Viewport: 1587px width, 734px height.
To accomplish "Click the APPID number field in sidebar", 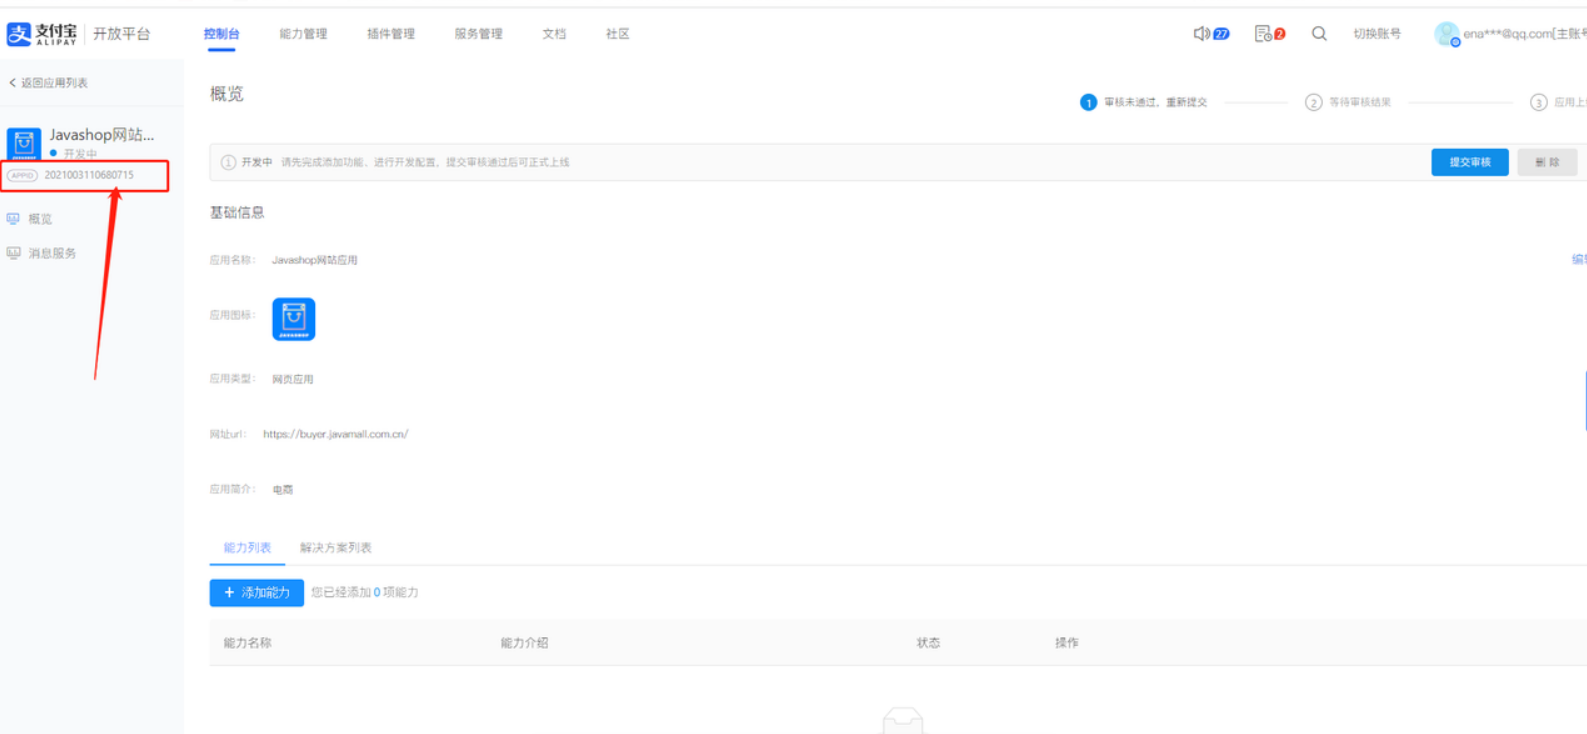I will 88,175.
